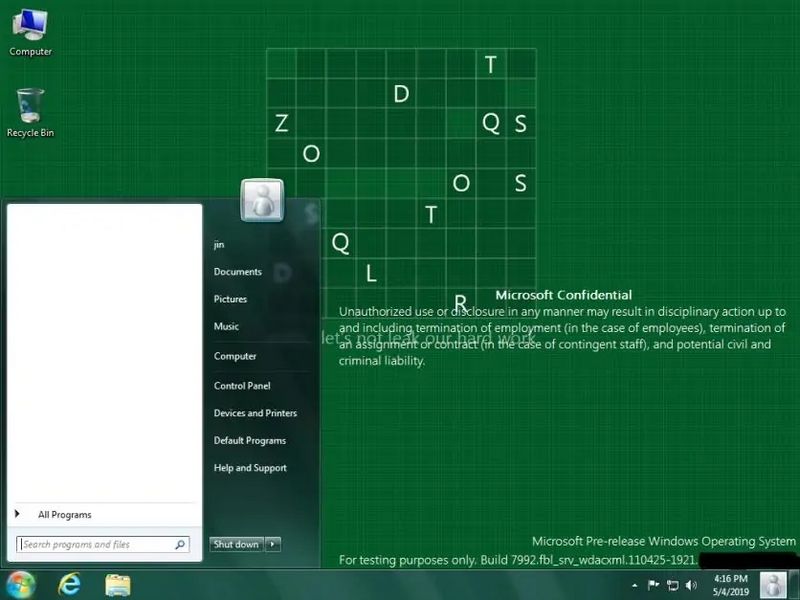Open Documents from the Start menu
The width and height of the screenshot is (800, 600).
coord(238,272)
